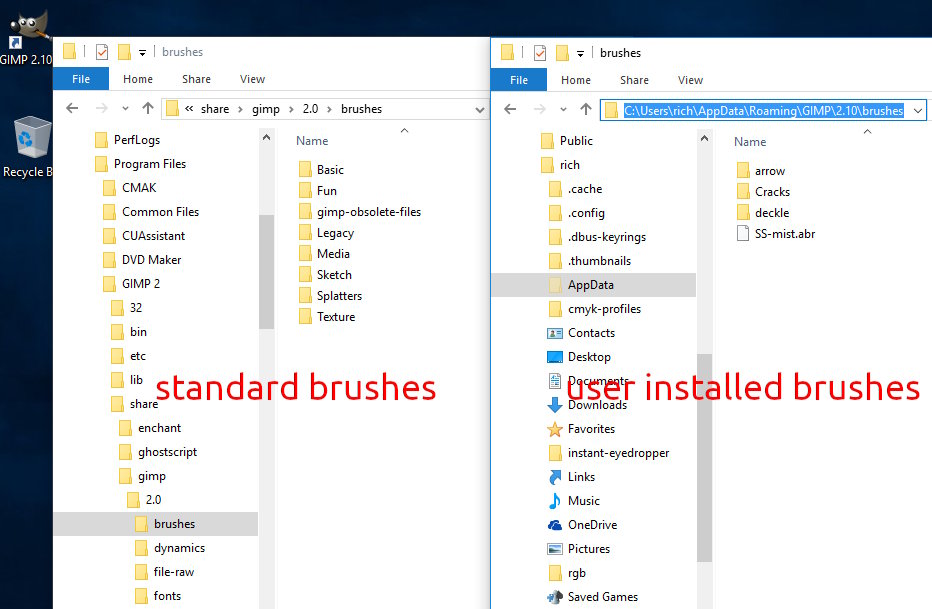Screen dimensions: 932x609
Task: Select the arrow folder in right window
Action: (x=761, y=171)
